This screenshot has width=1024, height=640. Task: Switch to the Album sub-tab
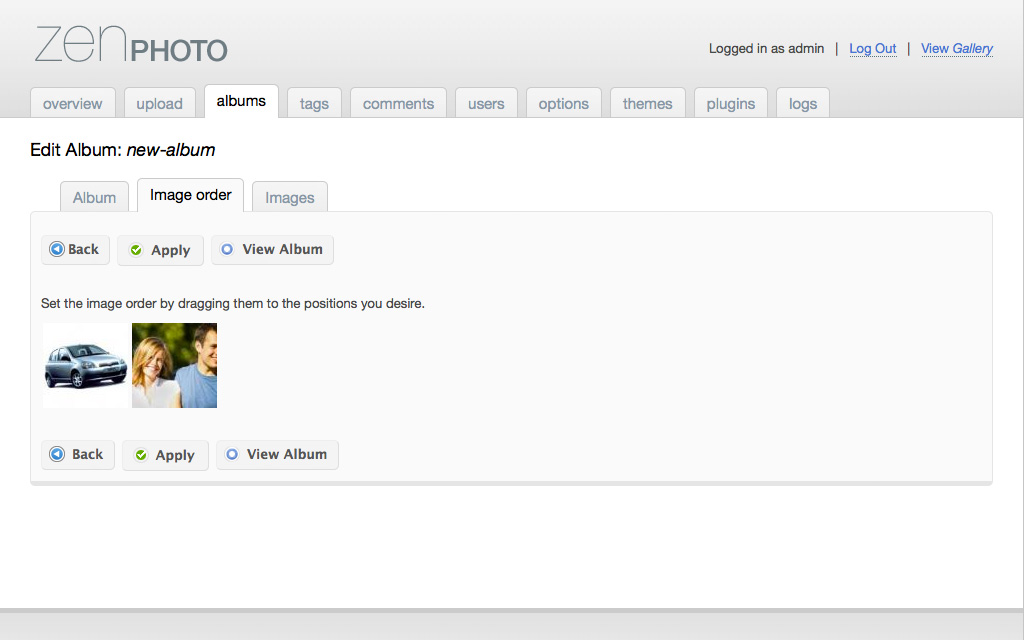click(95, 198)
